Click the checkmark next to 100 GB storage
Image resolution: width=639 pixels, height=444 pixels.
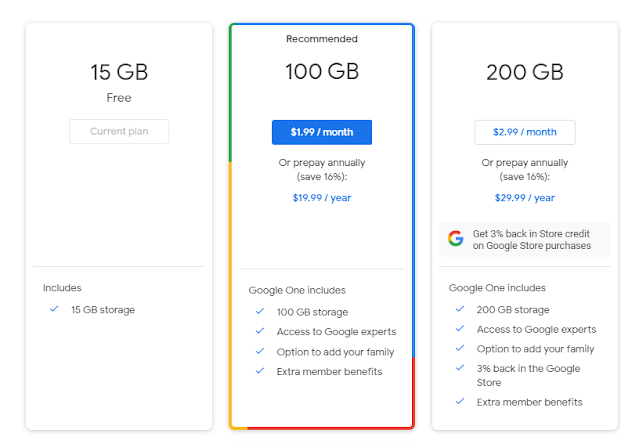tap(260, 312)
